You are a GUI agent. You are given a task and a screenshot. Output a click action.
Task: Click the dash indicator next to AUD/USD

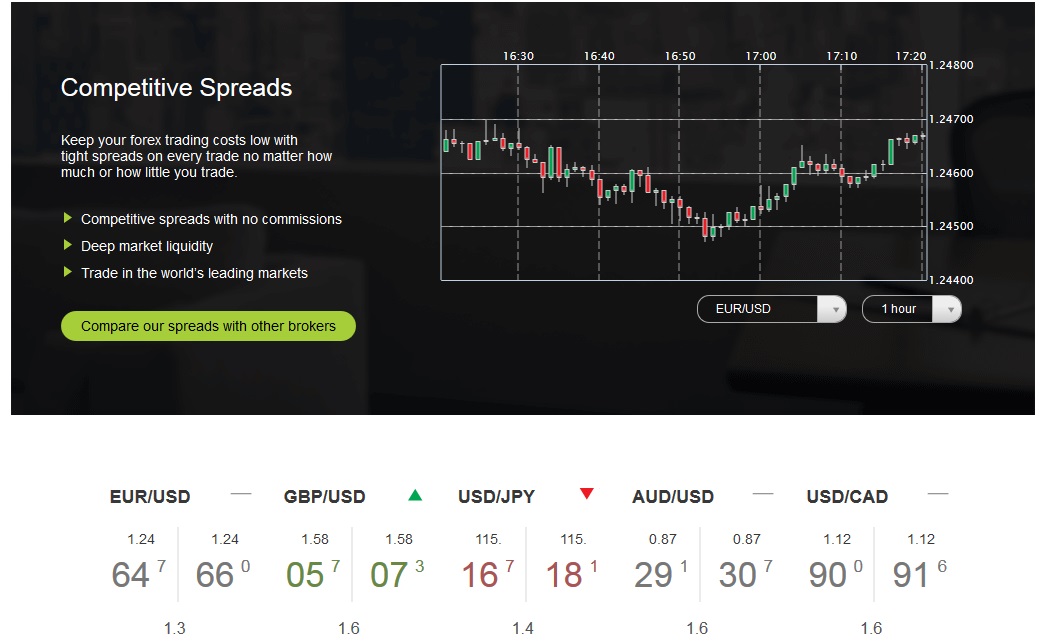pos(763,494)
